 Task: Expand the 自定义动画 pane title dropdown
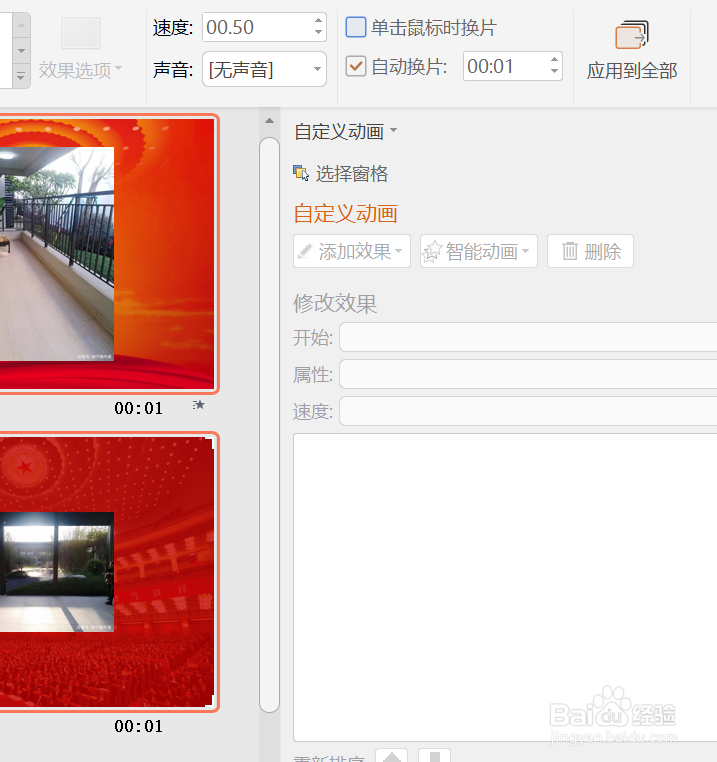point(393,130)
